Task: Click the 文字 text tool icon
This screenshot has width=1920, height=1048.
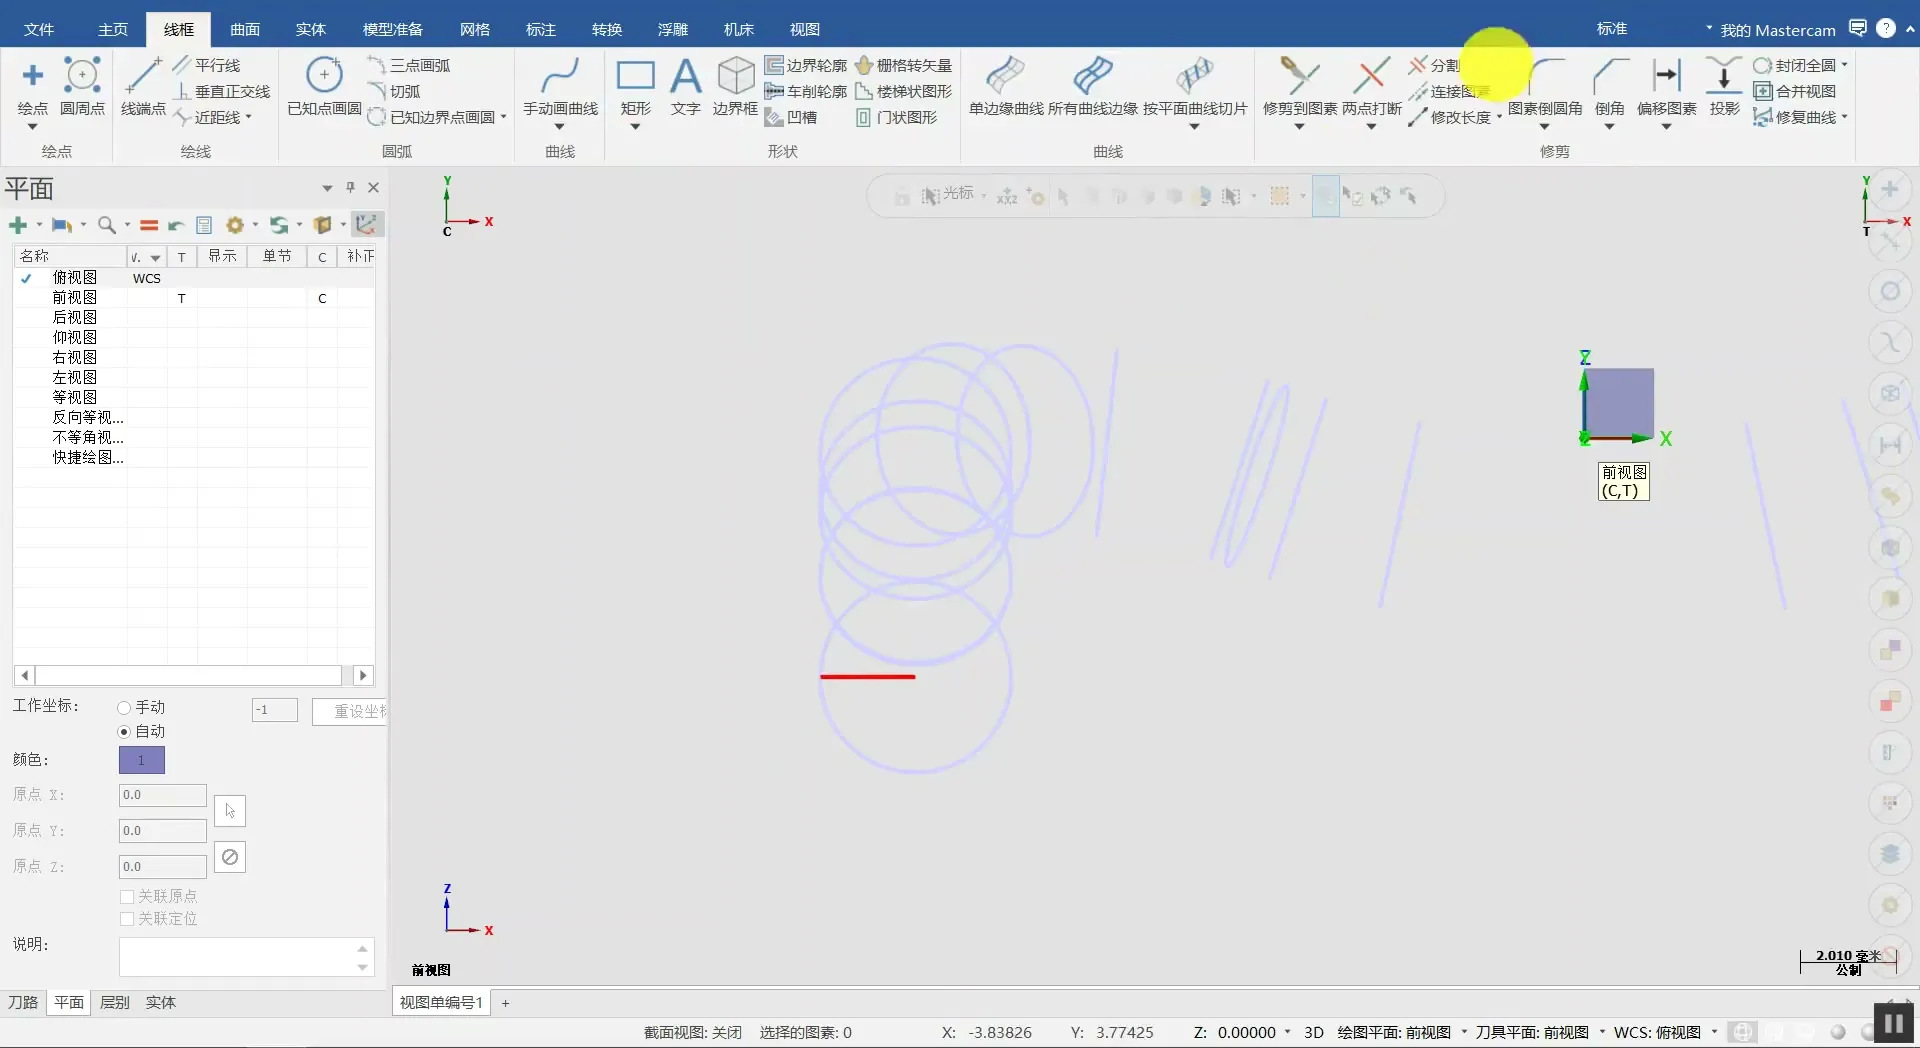Action: pyautogui.click(x=685, y=85)
